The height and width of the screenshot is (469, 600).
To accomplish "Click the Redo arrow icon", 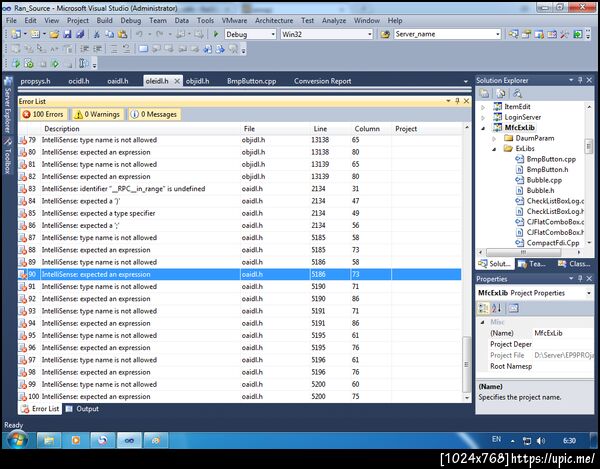I will pyautogui.click(x=160, y=34).
